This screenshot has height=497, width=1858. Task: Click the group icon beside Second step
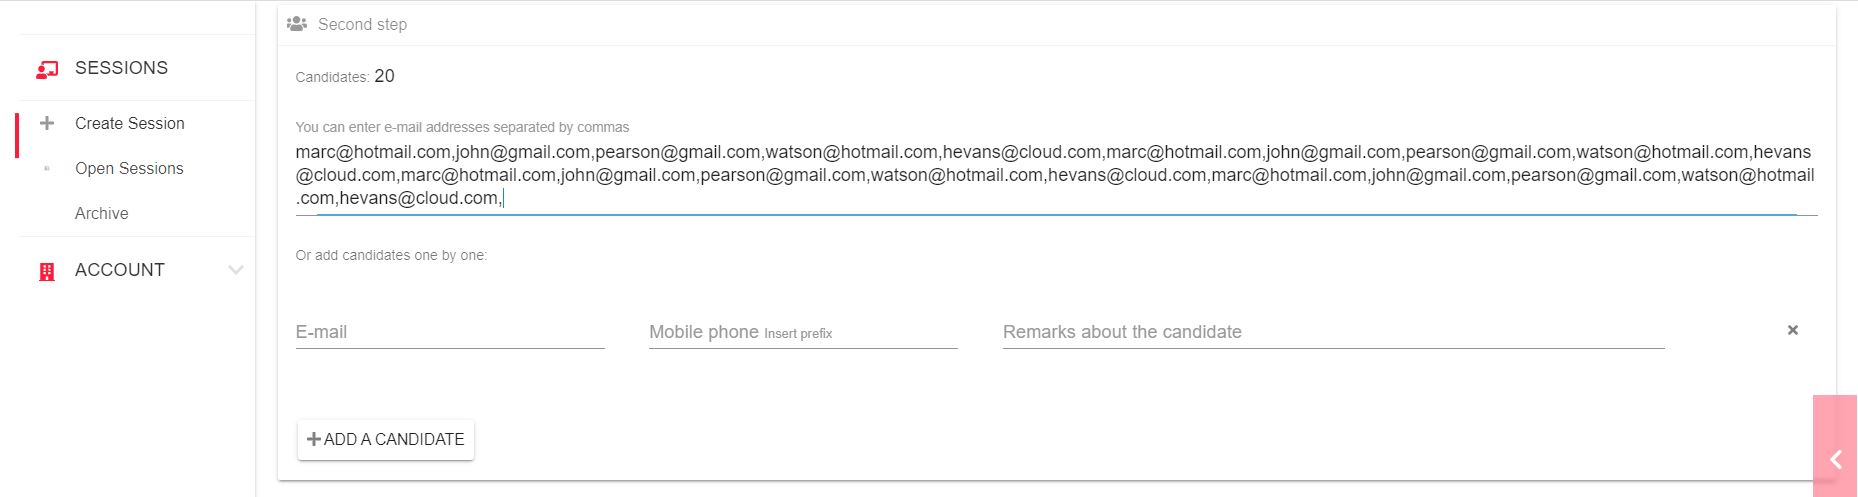pos(297,24)
